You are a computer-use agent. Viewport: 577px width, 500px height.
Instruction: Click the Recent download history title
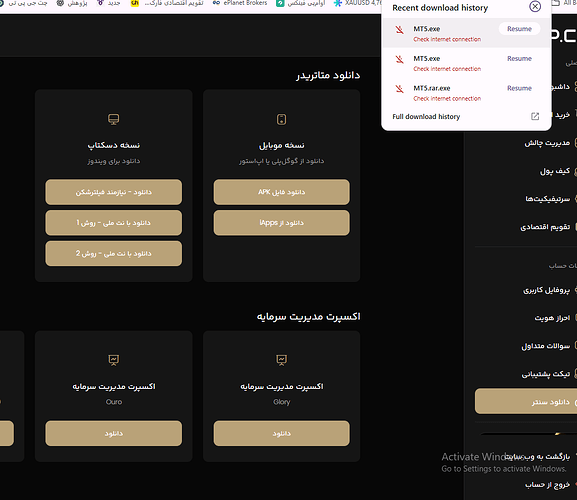[x=440, y=8]
